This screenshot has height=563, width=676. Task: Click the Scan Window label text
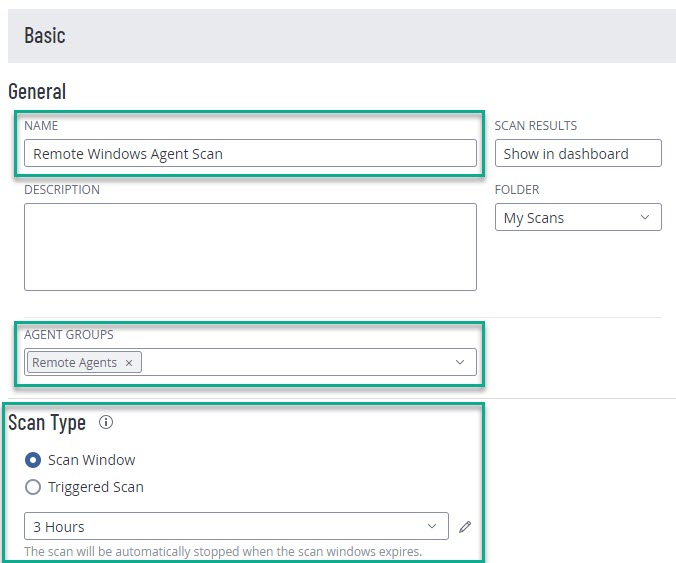coord(92,460)
